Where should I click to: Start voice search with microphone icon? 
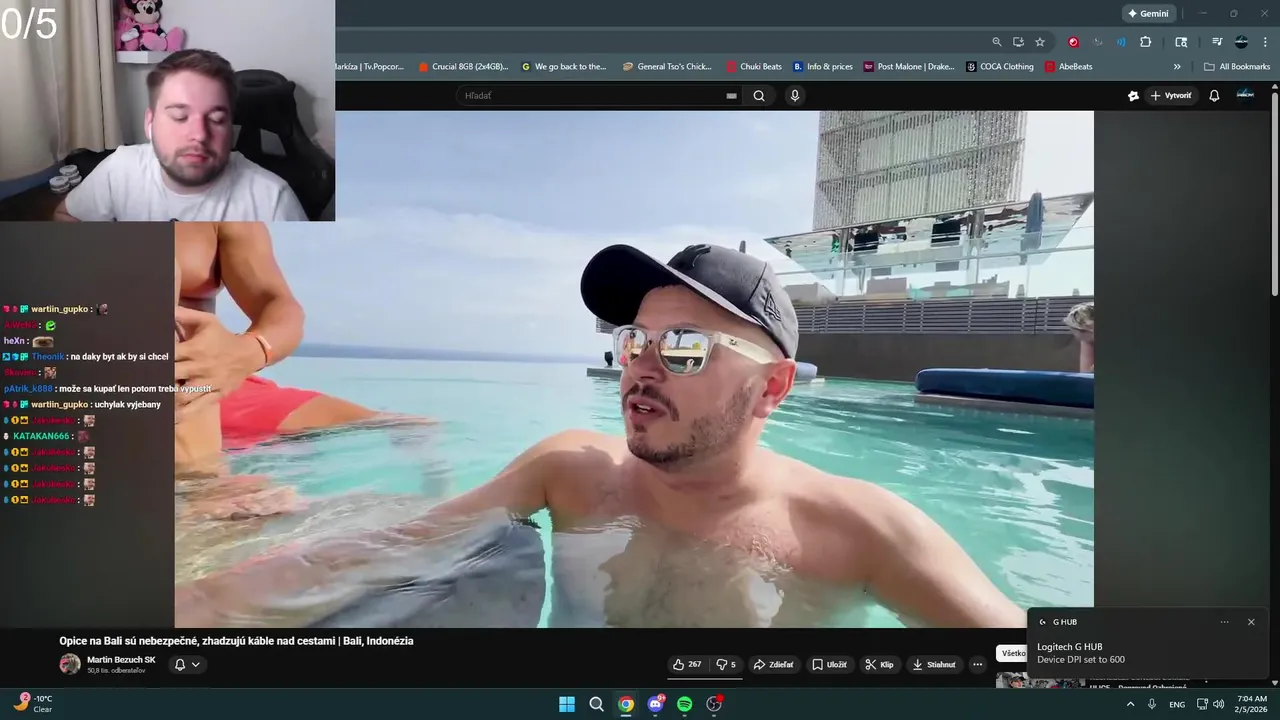click(x=795, y=96)
